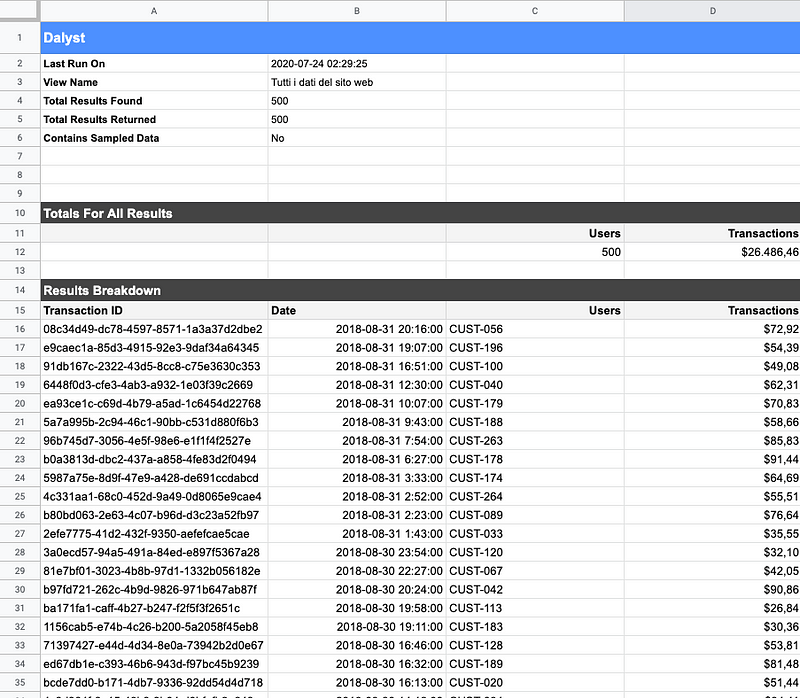The image size is (800, 698).
Task: Select column C header
Action: (535, 11)
